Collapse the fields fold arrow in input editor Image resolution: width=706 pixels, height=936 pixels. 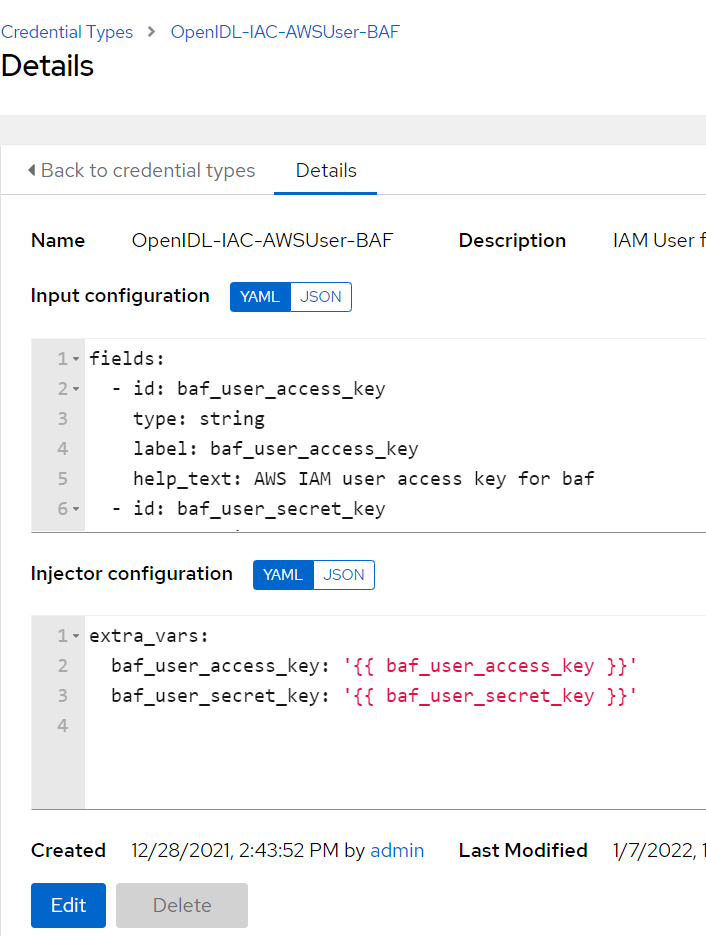click(76, 359)
